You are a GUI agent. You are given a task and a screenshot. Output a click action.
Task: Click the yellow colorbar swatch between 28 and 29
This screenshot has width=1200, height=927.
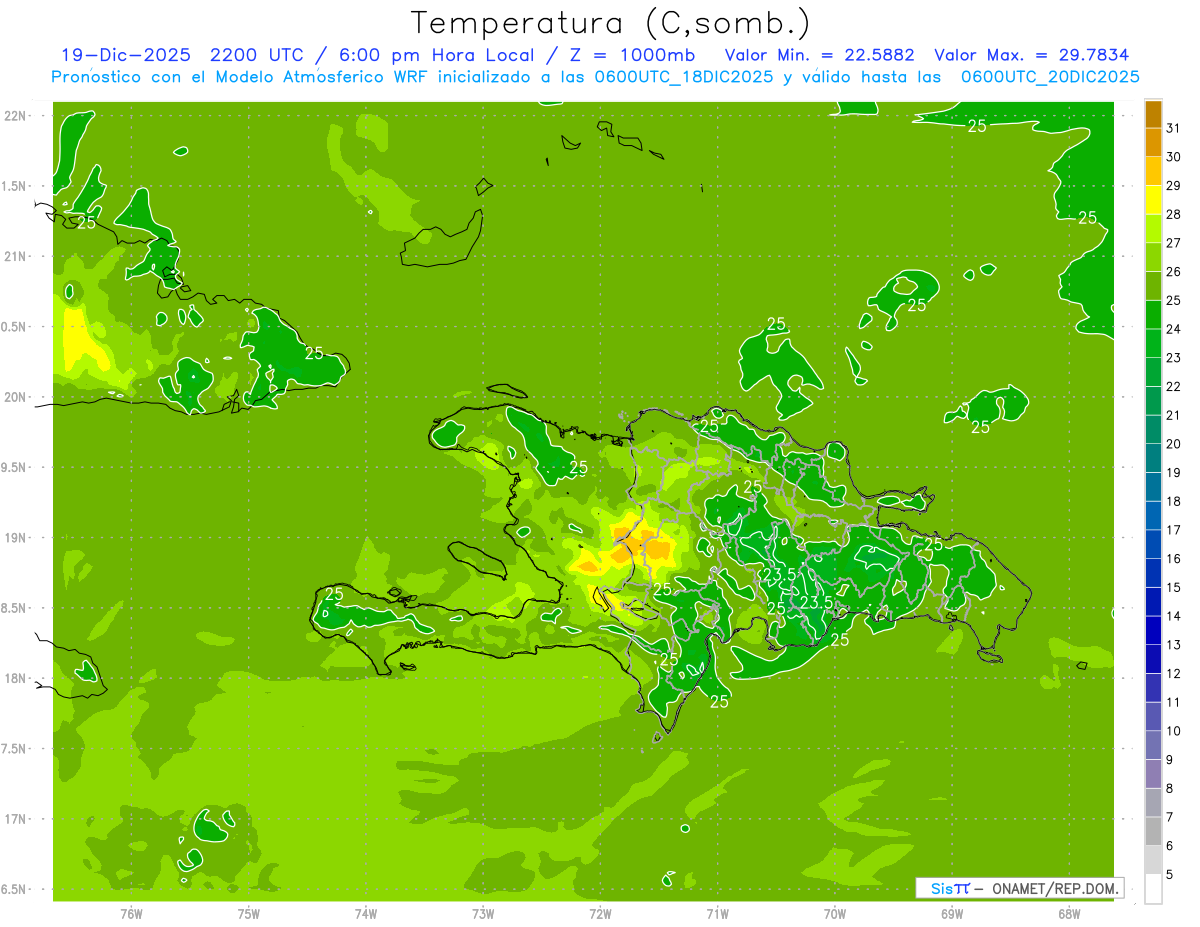pos(1153,199)
